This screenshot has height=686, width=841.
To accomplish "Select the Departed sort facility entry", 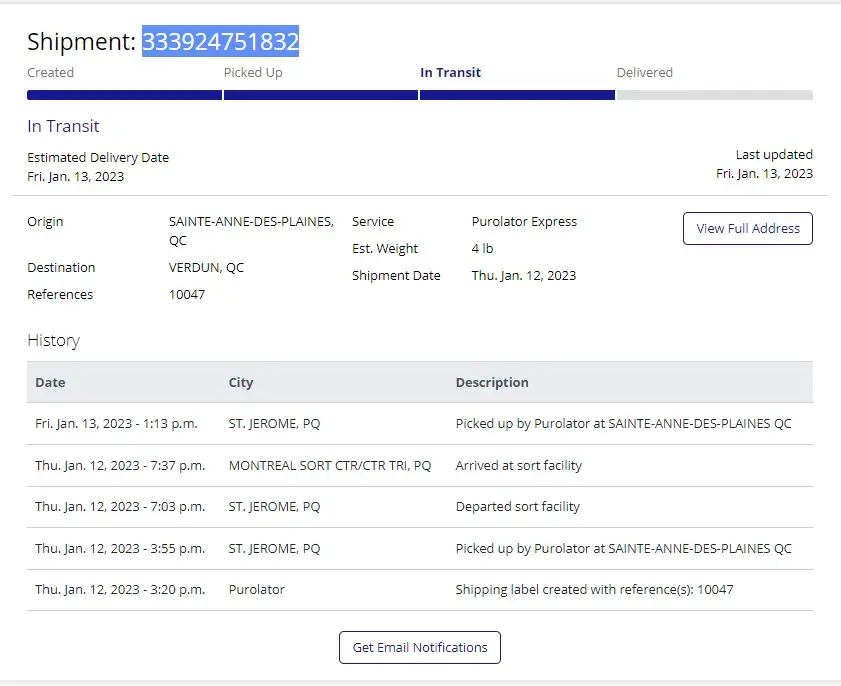I will (517, 507).
